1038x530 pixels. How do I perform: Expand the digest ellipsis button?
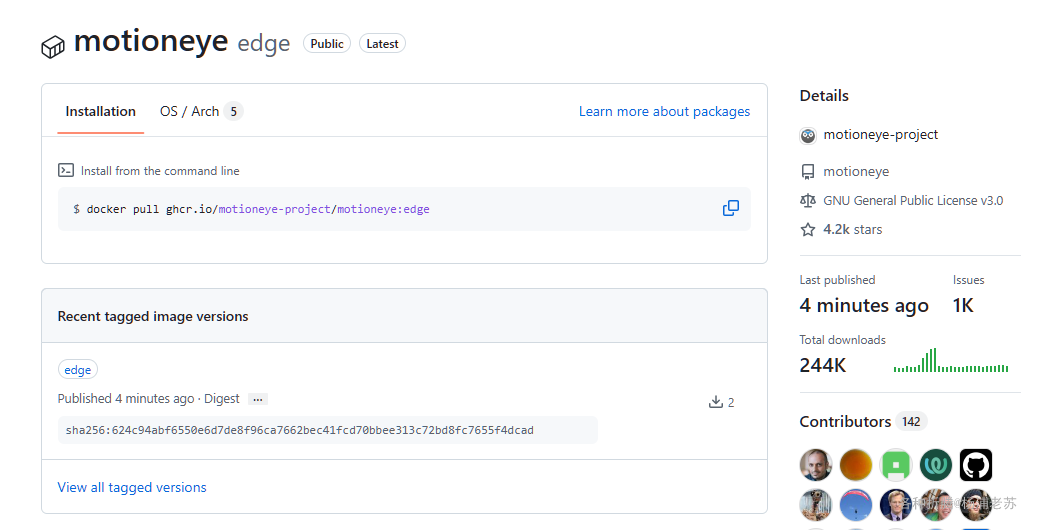point(258,399)
